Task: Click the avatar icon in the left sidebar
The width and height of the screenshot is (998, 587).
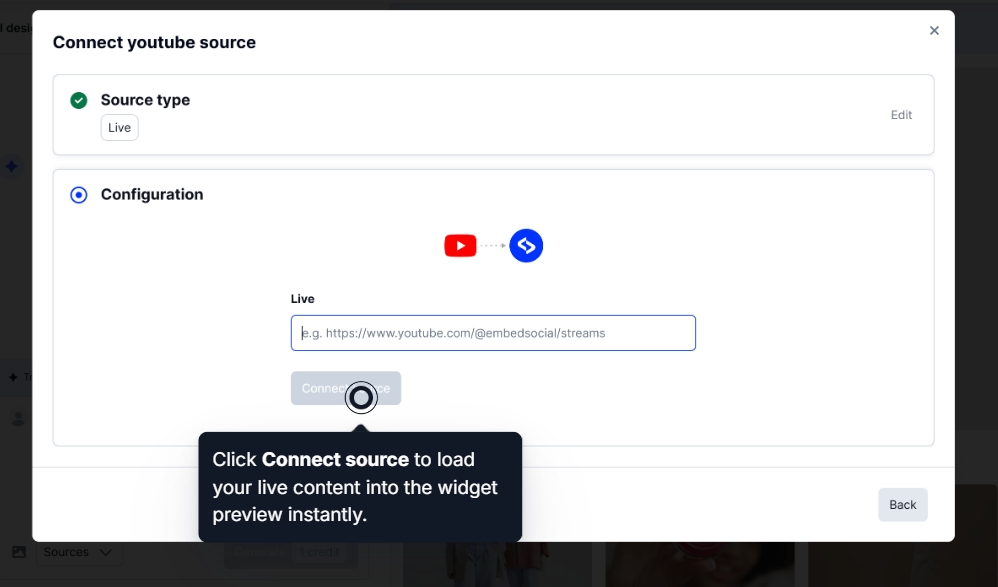Action: 18,418
